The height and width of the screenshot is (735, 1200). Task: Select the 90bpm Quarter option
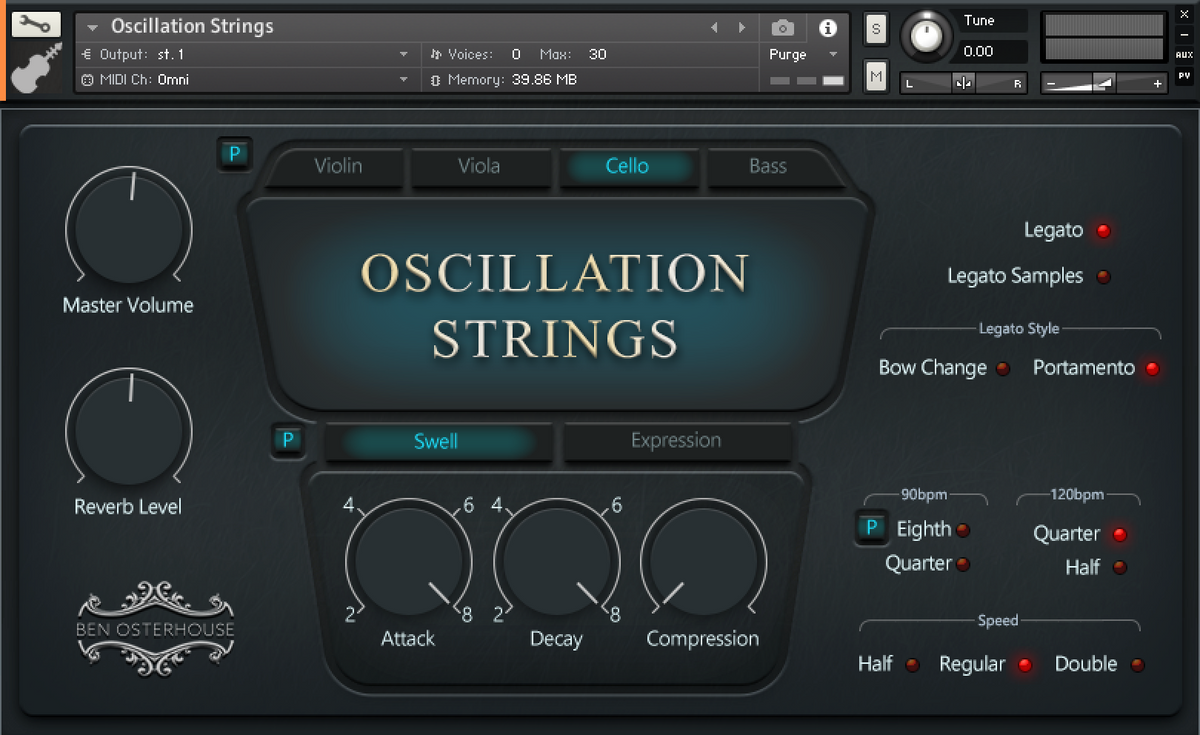[x=963, y=564]
